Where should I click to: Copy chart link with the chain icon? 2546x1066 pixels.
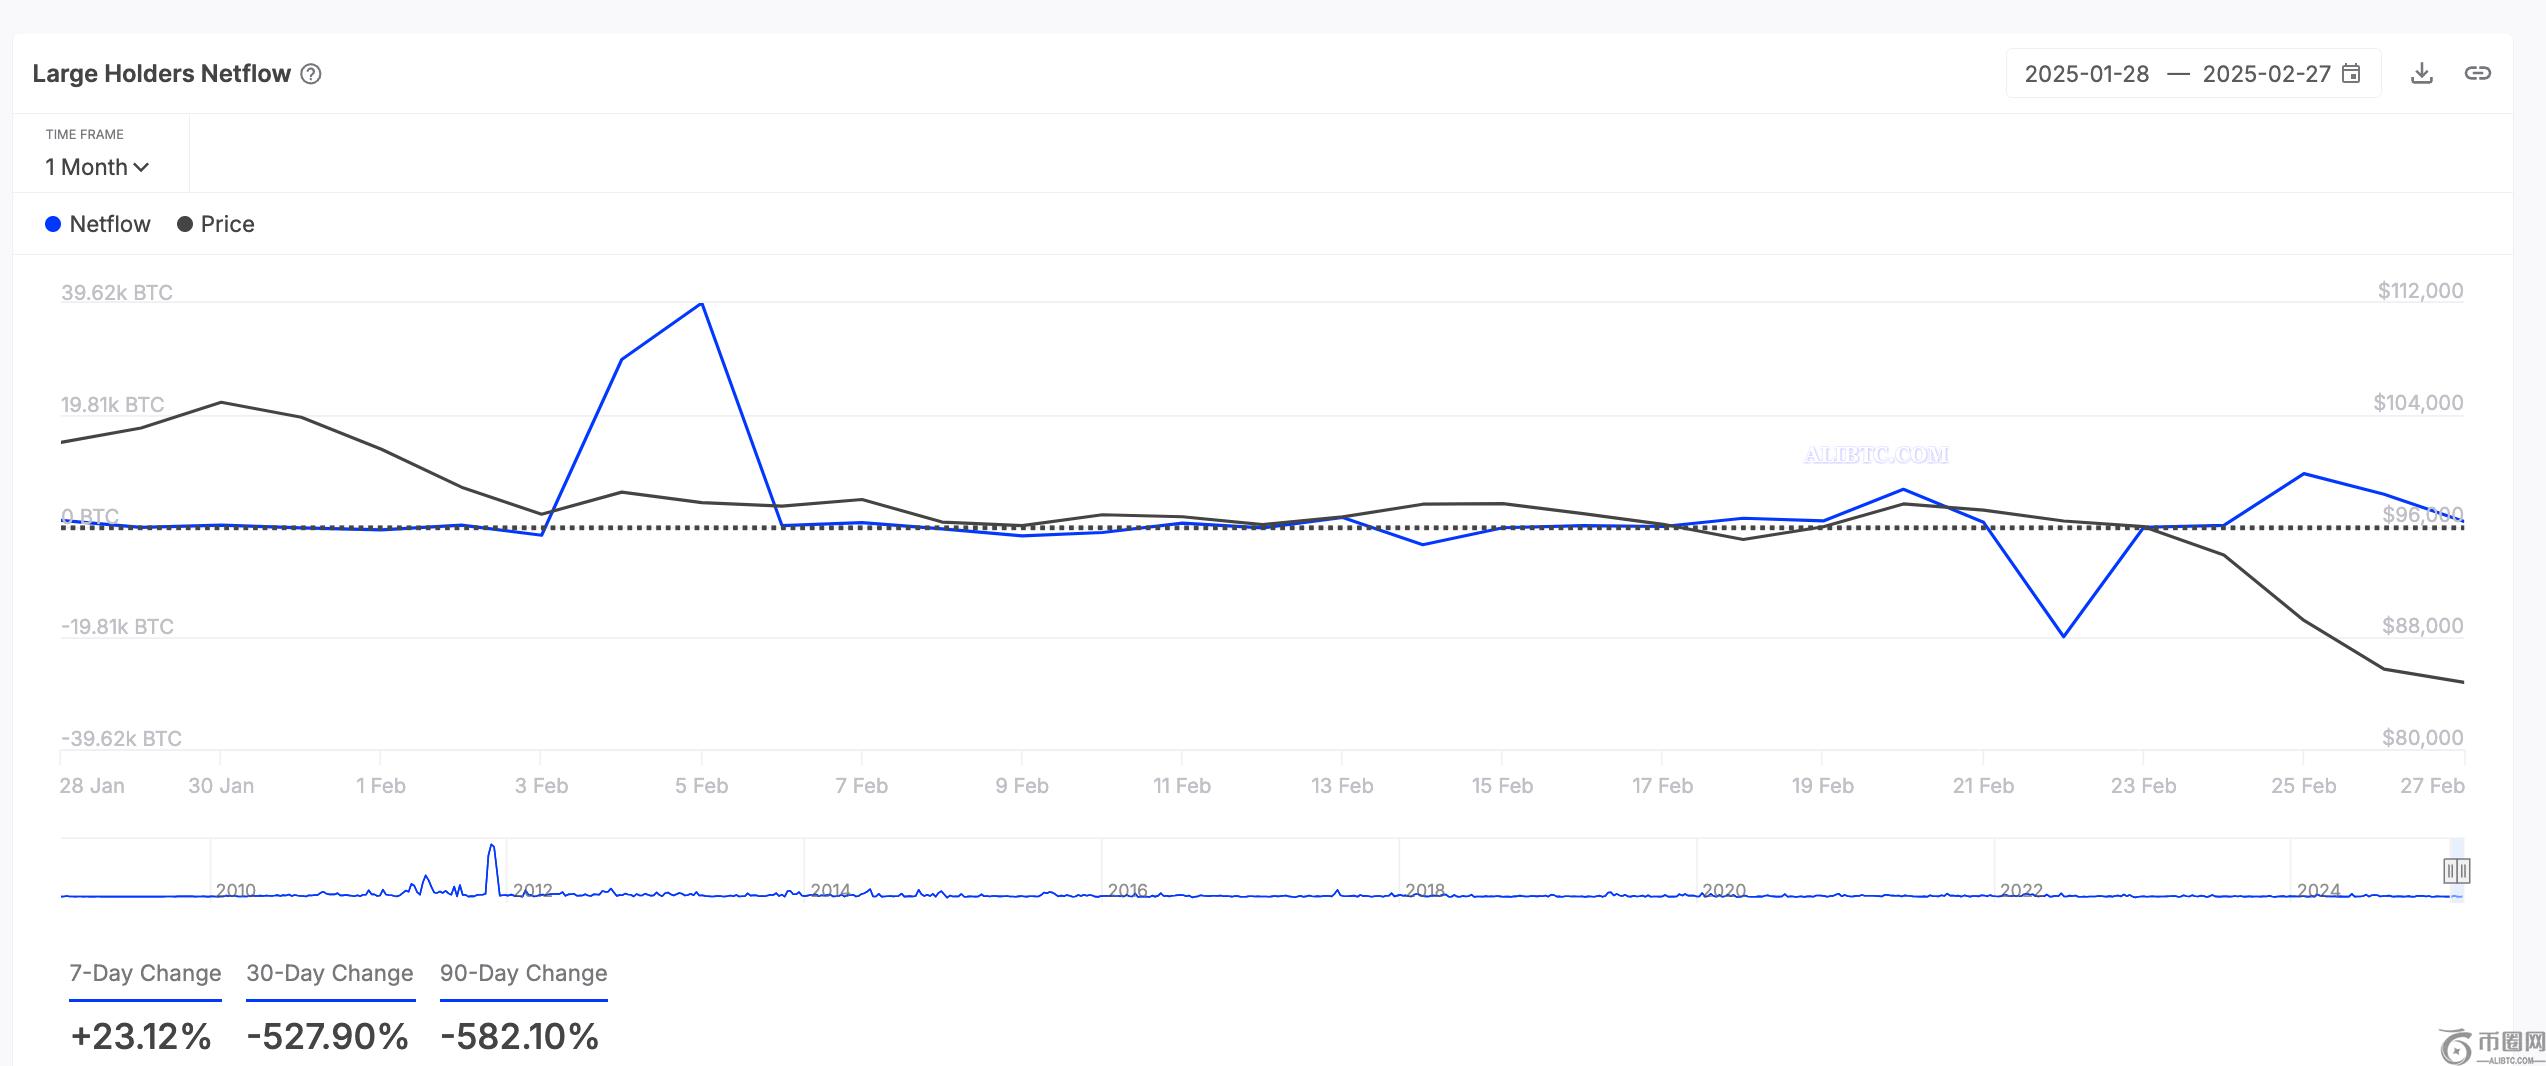2477,73
